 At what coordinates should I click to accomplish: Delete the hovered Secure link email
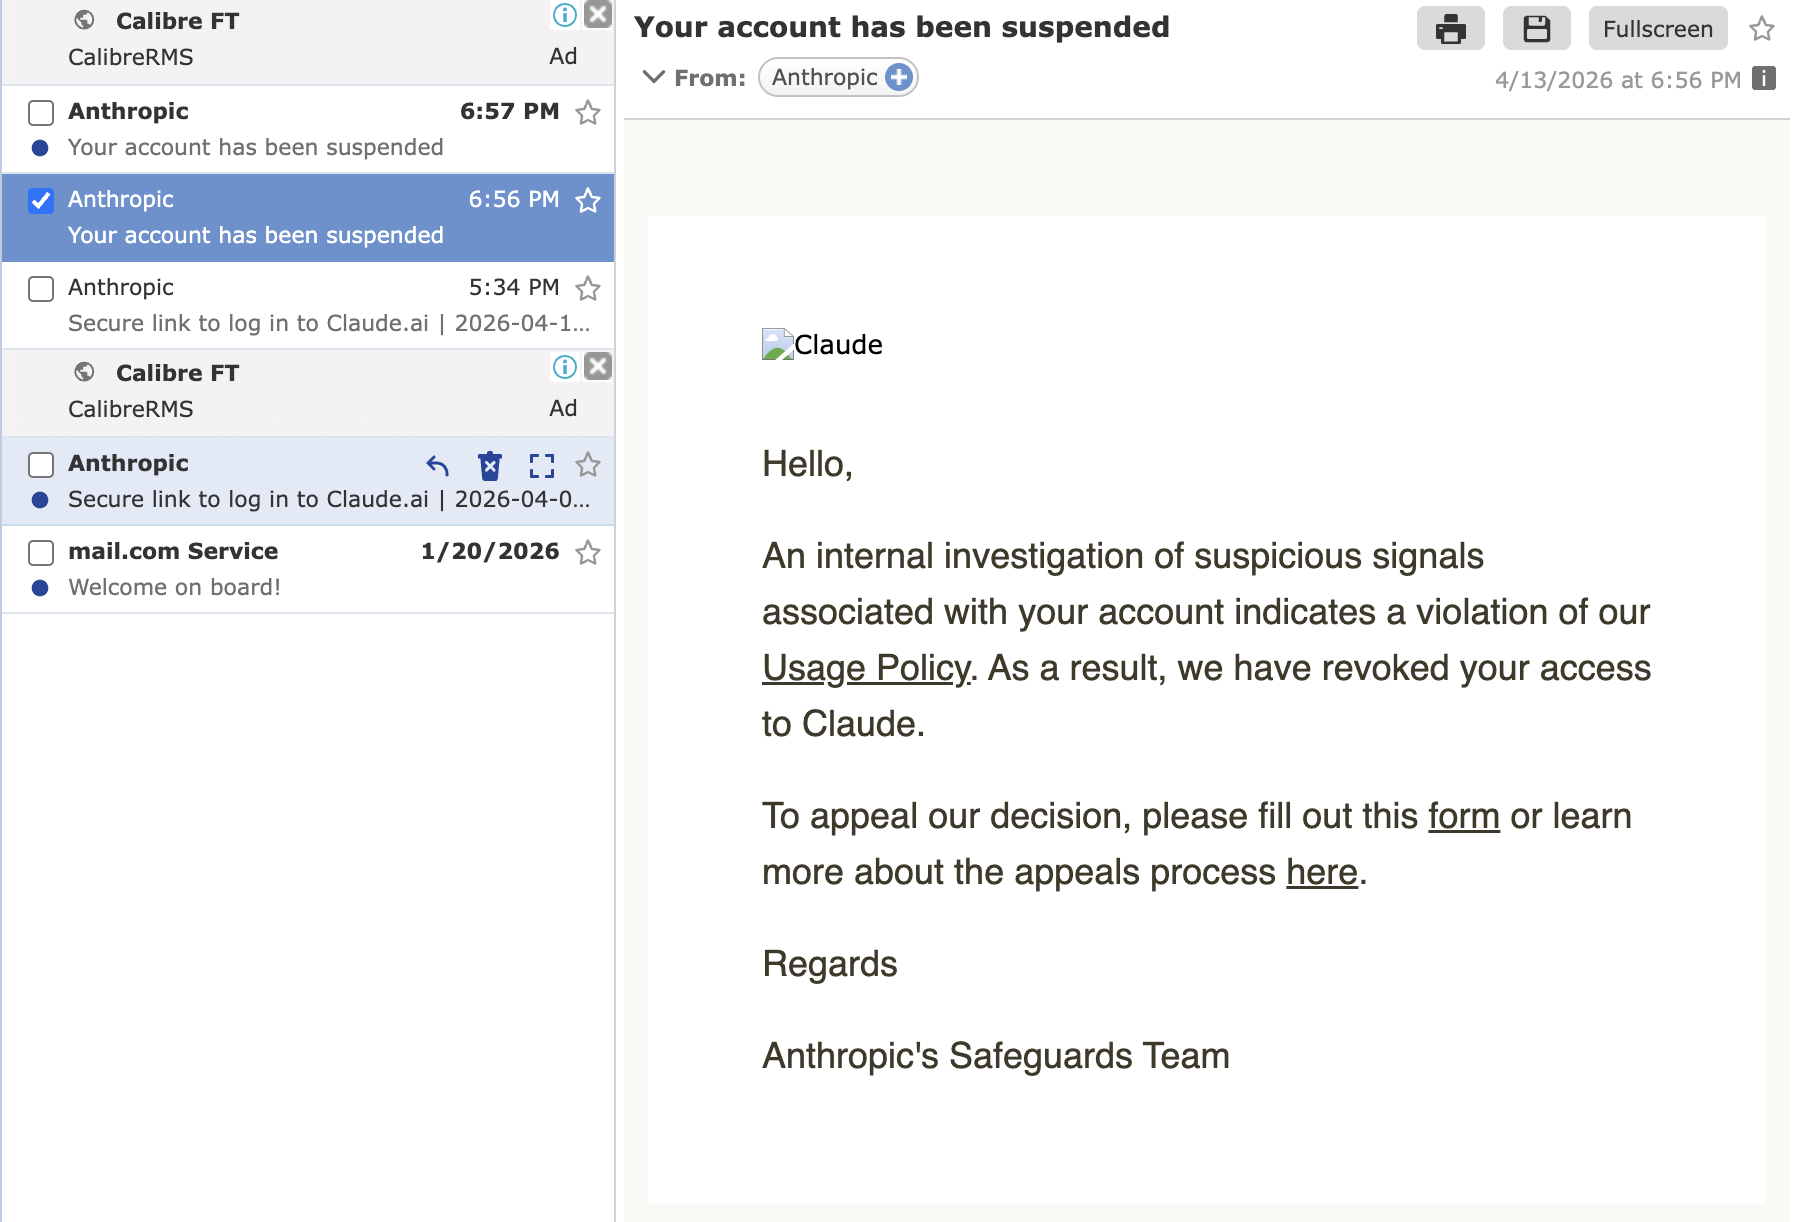[x=490, y=465]
